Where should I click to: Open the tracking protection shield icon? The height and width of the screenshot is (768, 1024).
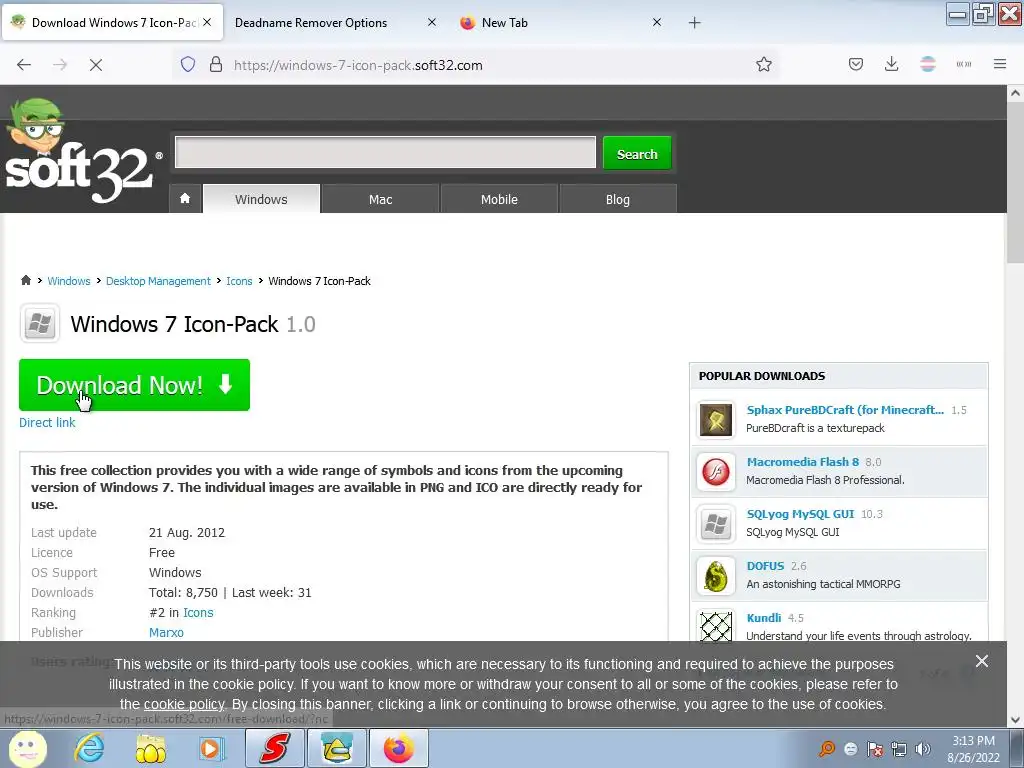[x=188, y=65]
